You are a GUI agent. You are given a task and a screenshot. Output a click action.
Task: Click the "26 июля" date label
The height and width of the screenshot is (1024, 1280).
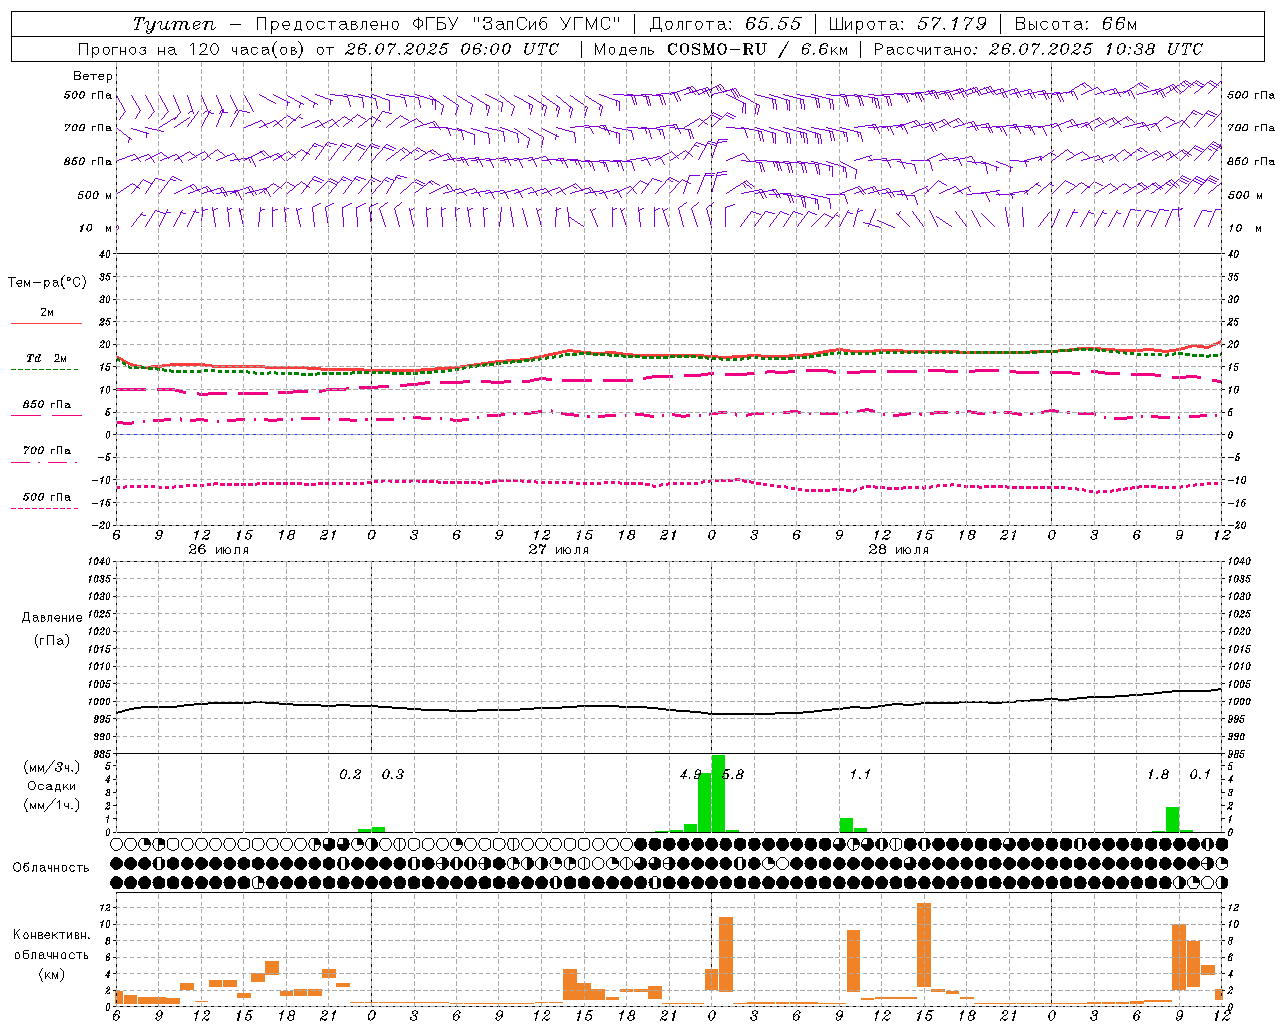219,550
